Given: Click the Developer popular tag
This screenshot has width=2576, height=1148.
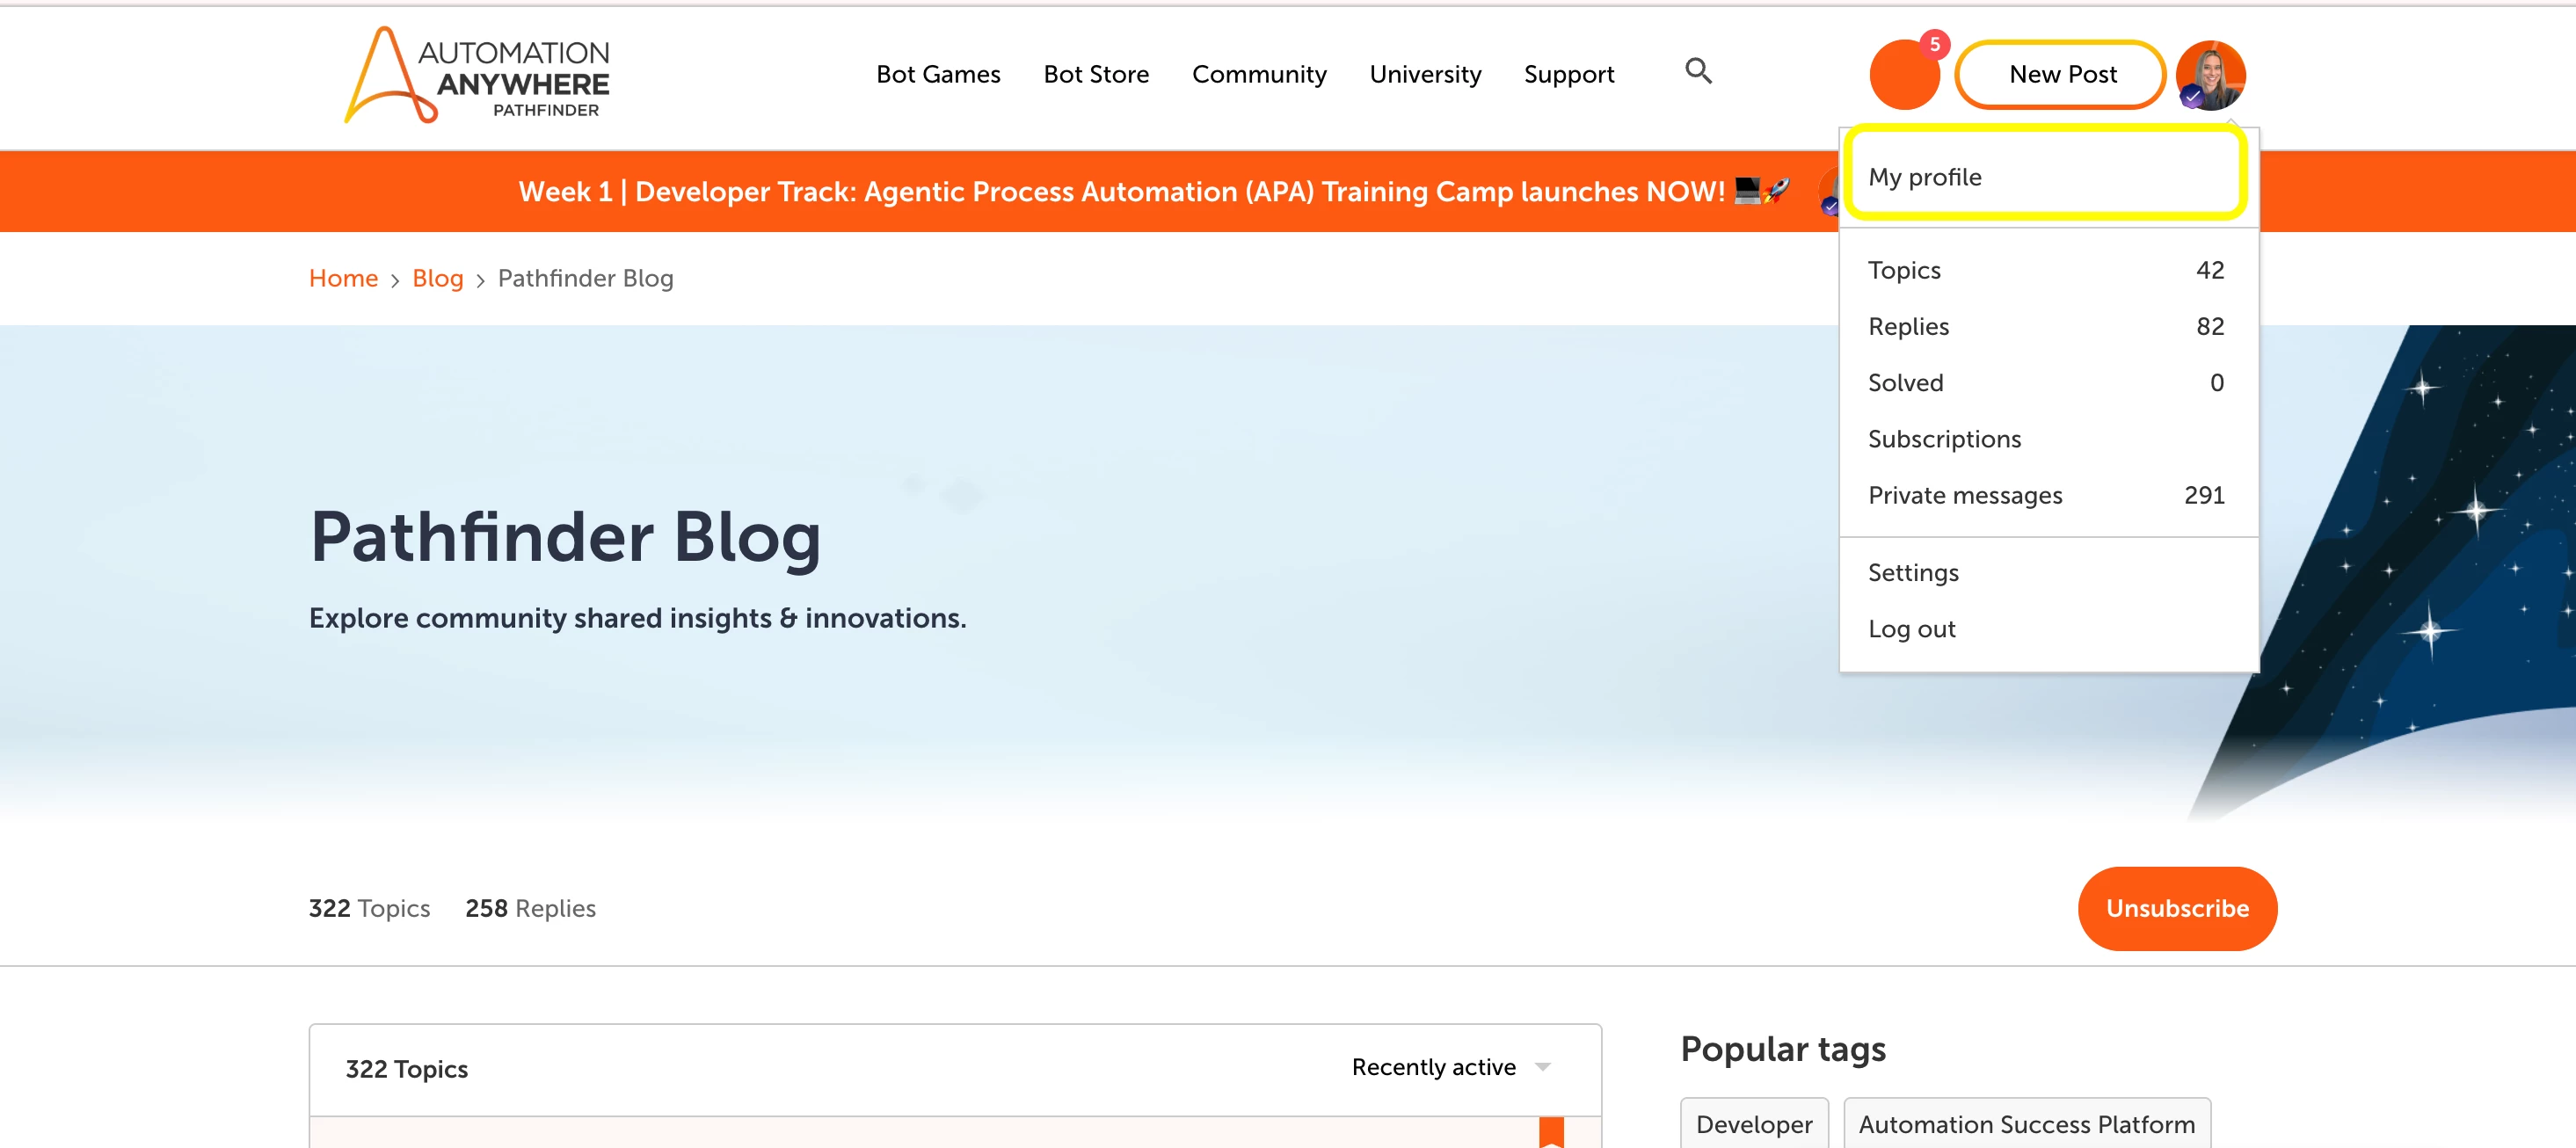Looking at the screenshot, I should [1754, 1124].
